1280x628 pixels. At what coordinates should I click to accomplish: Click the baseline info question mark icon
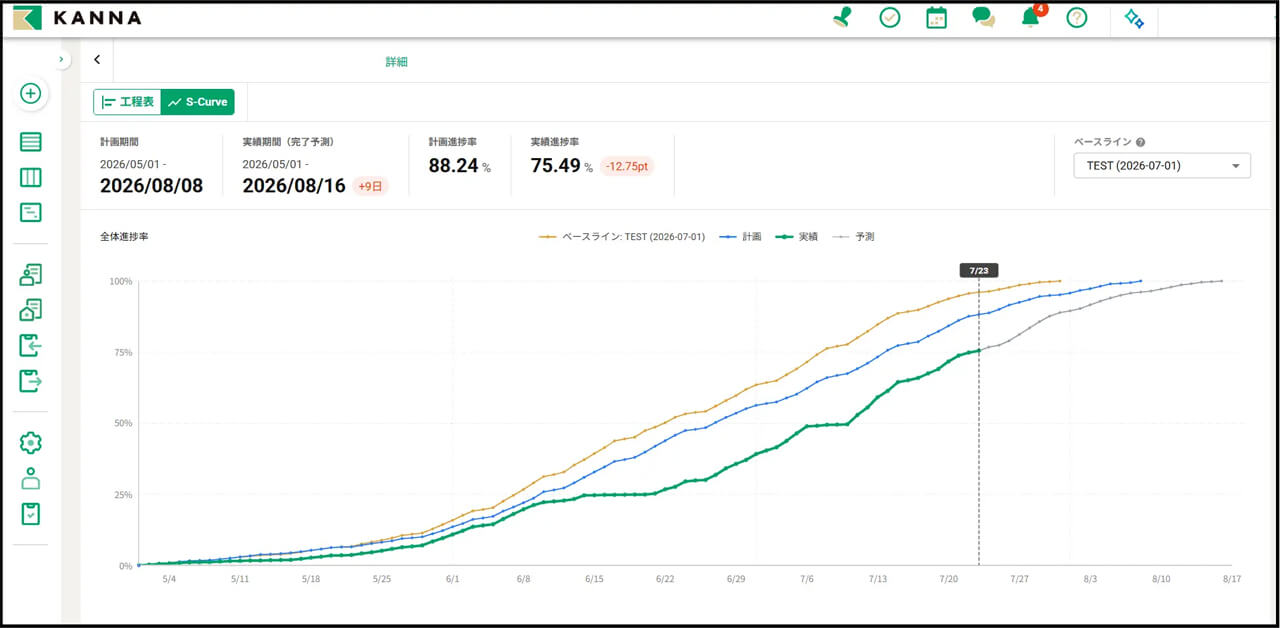(1140, 143)
